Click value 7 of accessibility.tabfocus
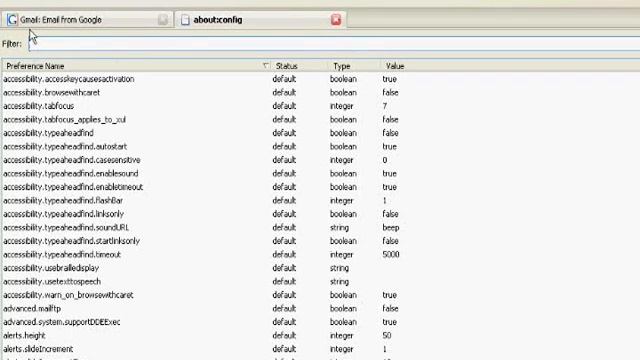The width and height of the screenshot is (640, 360). (384, 106)
